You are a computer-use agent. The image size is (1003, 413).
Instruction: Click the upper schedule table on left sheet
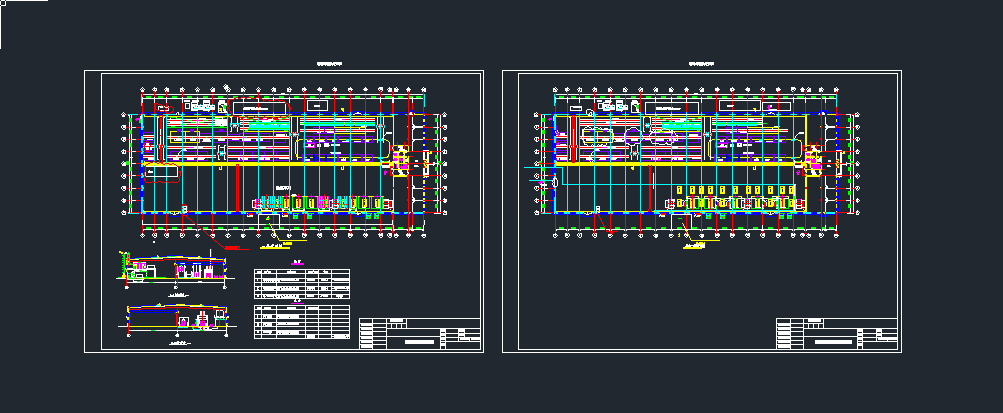pyautogui.click(x=302, y=284)
